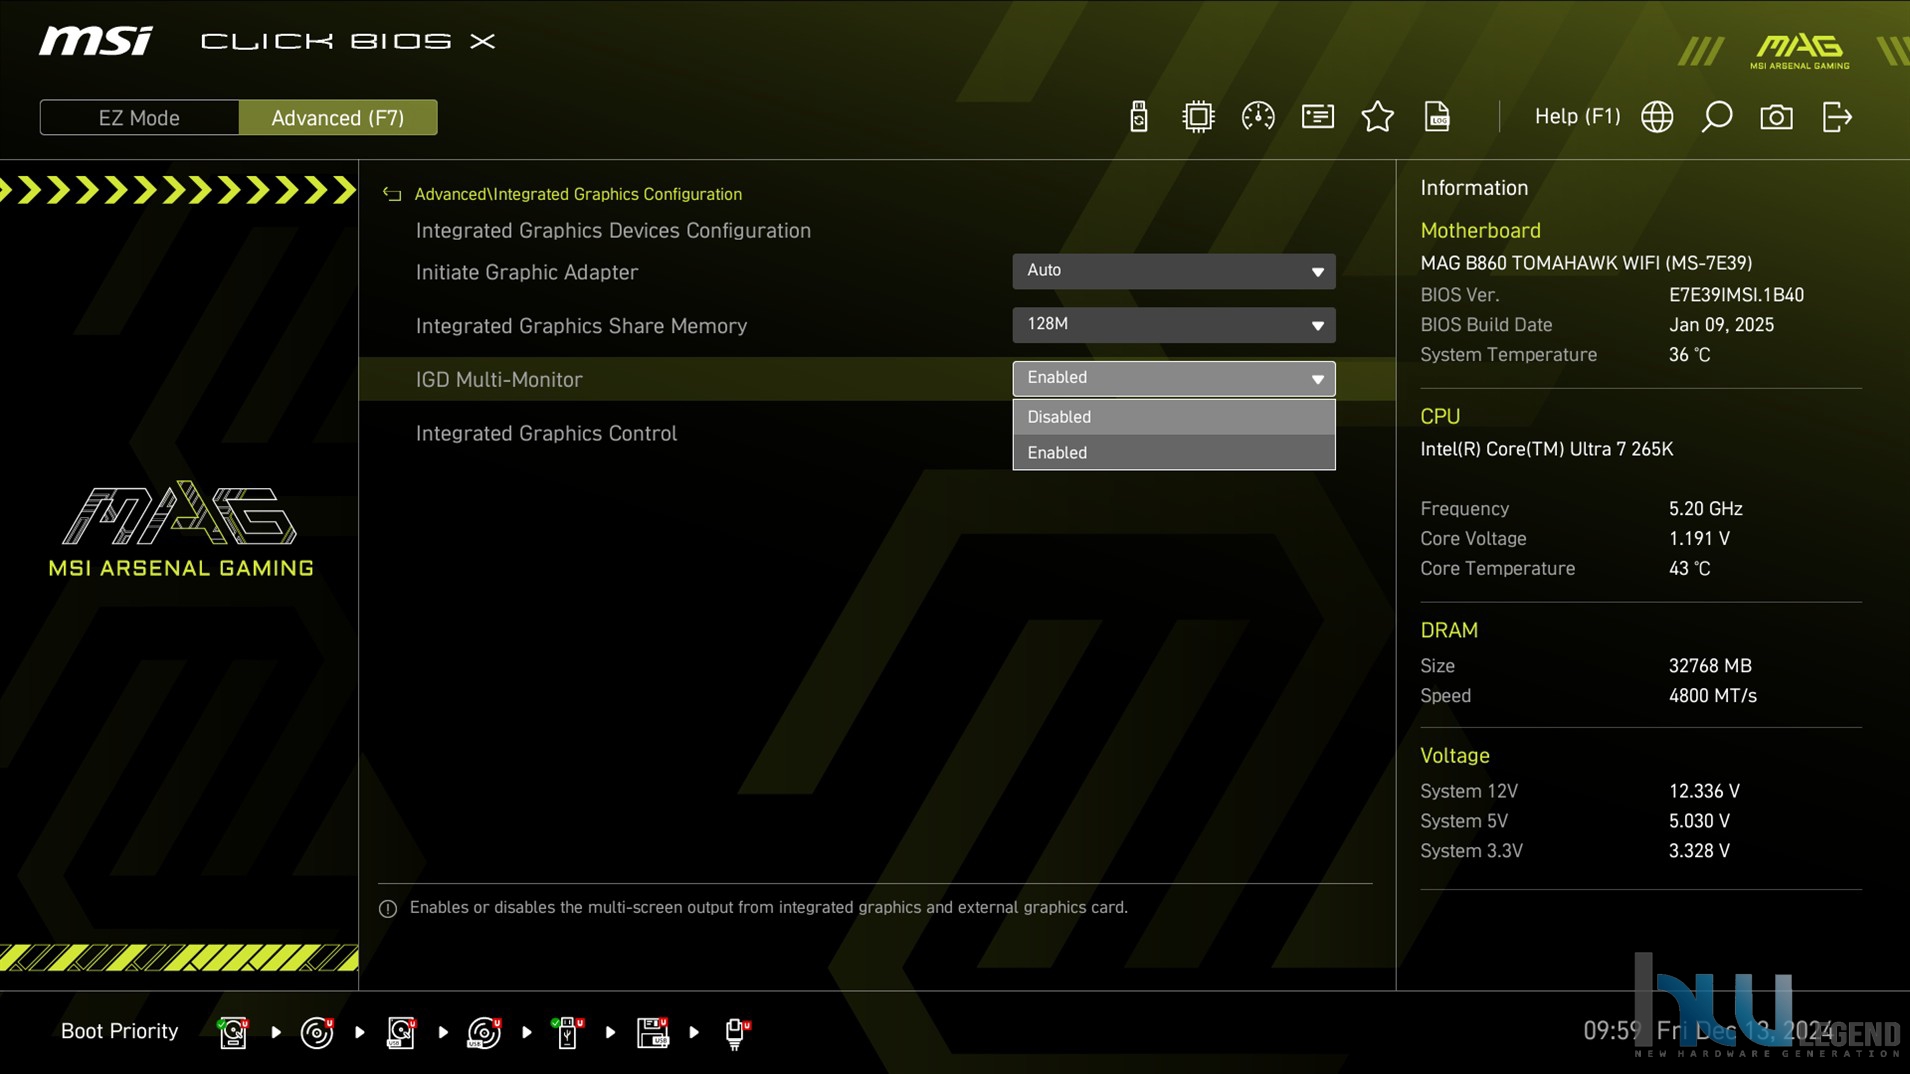The image size is (1910, 1074).
Task: Click the Advanced\Integrated Graphics Configuration breadcrumb
Action: (x=578, y=194)
